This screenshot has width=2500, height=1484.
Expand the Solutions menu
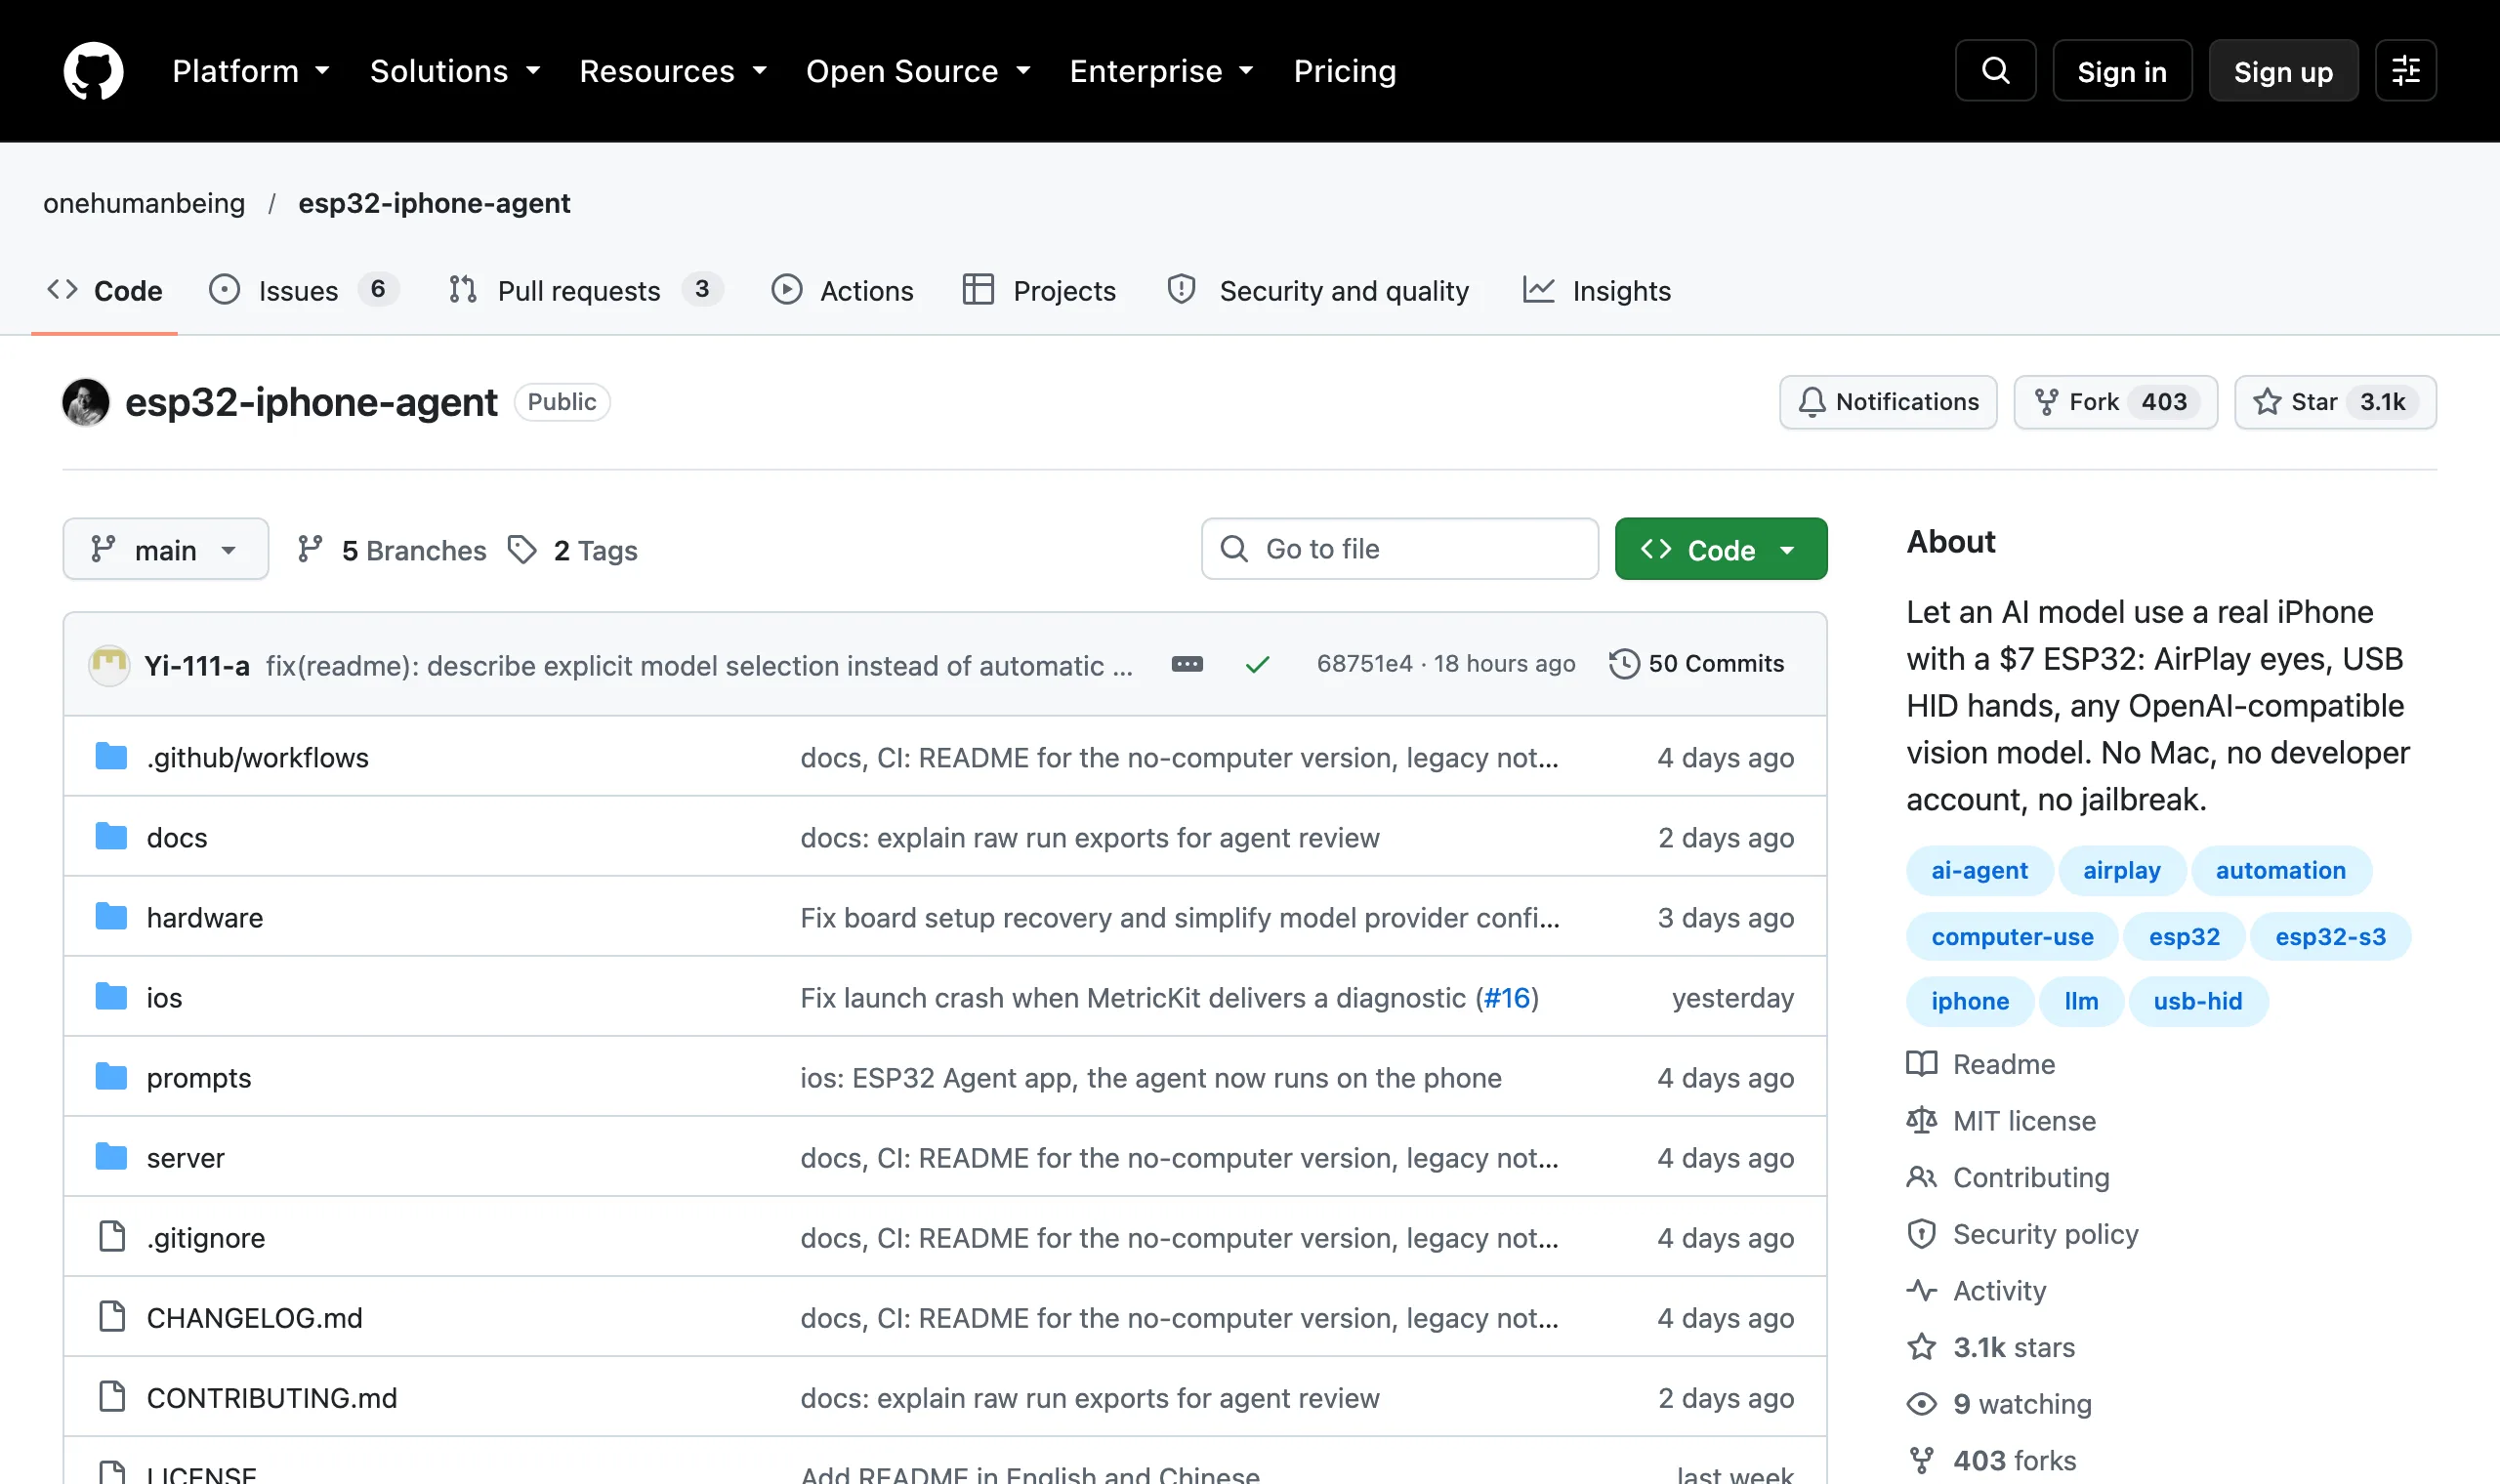pos(455,71)
